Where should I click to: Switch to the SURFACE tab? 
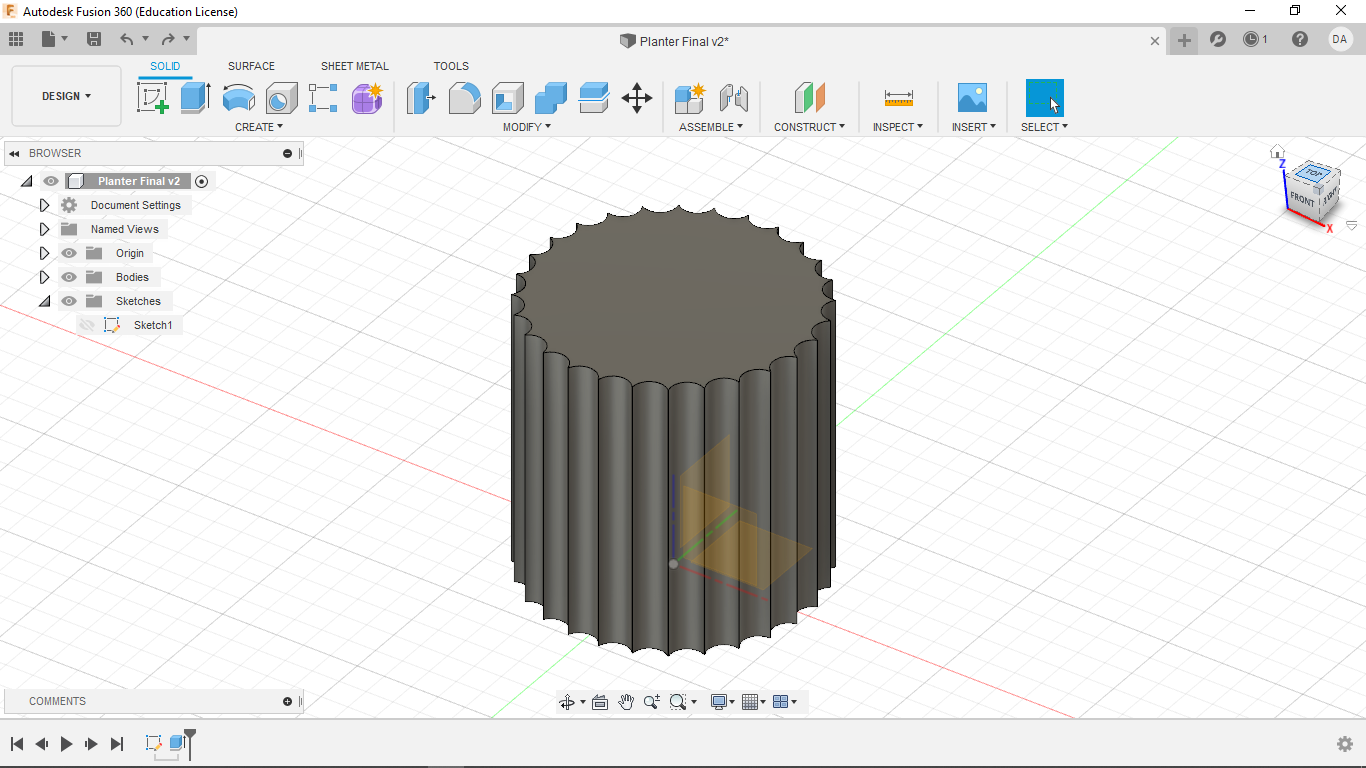pos(251,66)
